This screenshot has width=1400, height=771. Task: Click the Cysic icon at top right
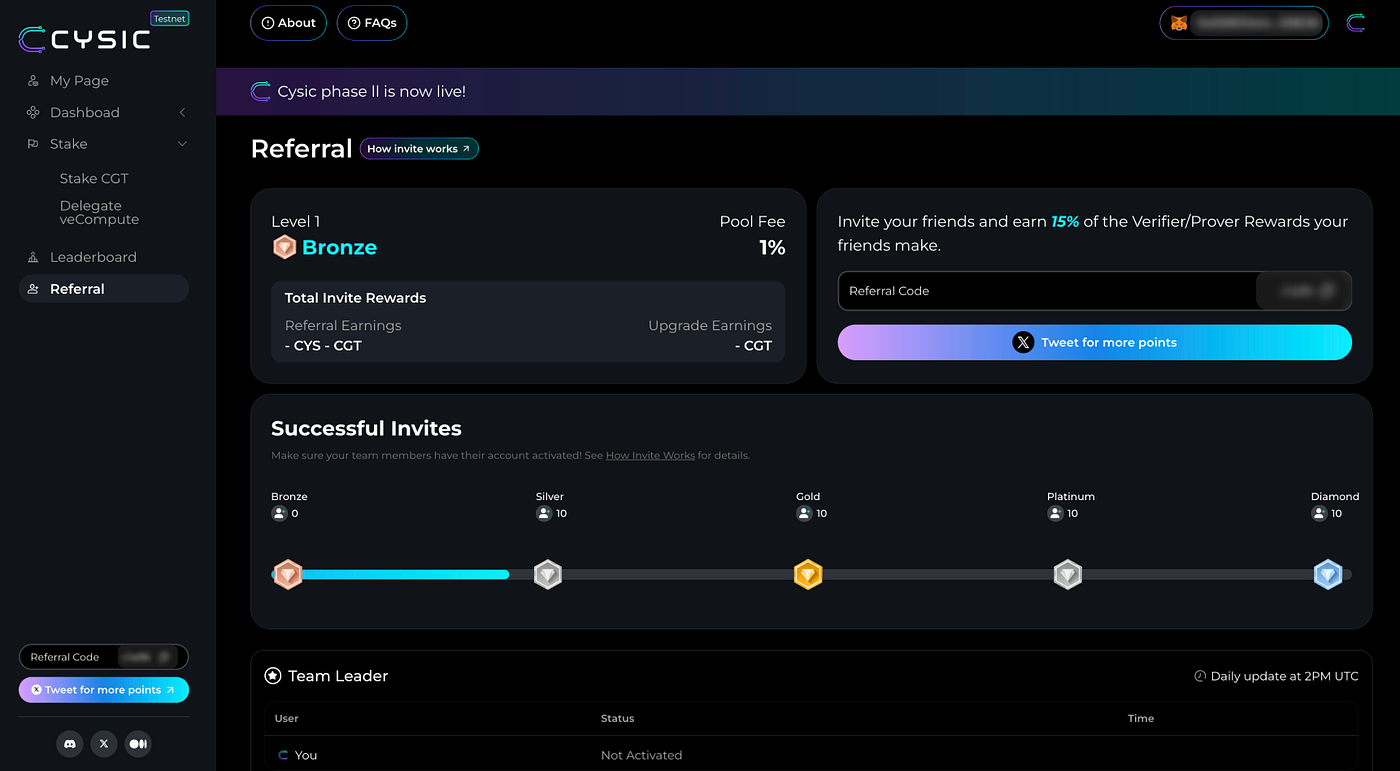click(x=1356, y=22)
